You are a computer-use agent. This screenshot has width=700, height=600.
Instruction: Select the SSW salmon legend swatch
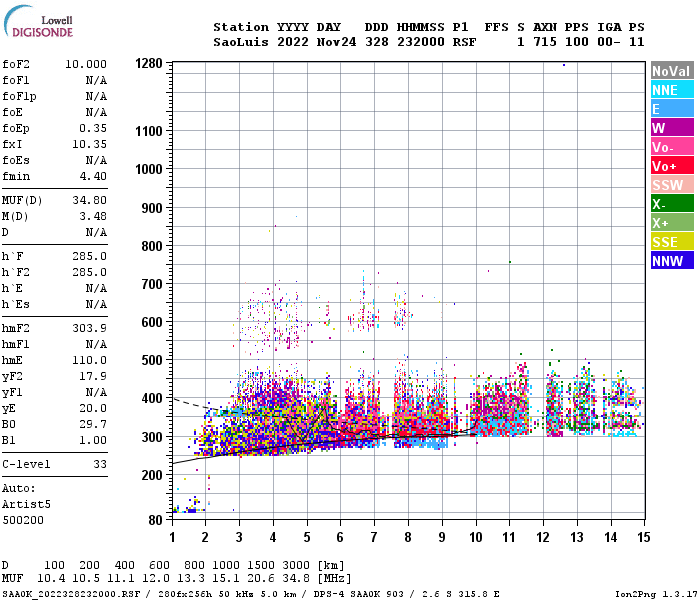tap(672, 185)
